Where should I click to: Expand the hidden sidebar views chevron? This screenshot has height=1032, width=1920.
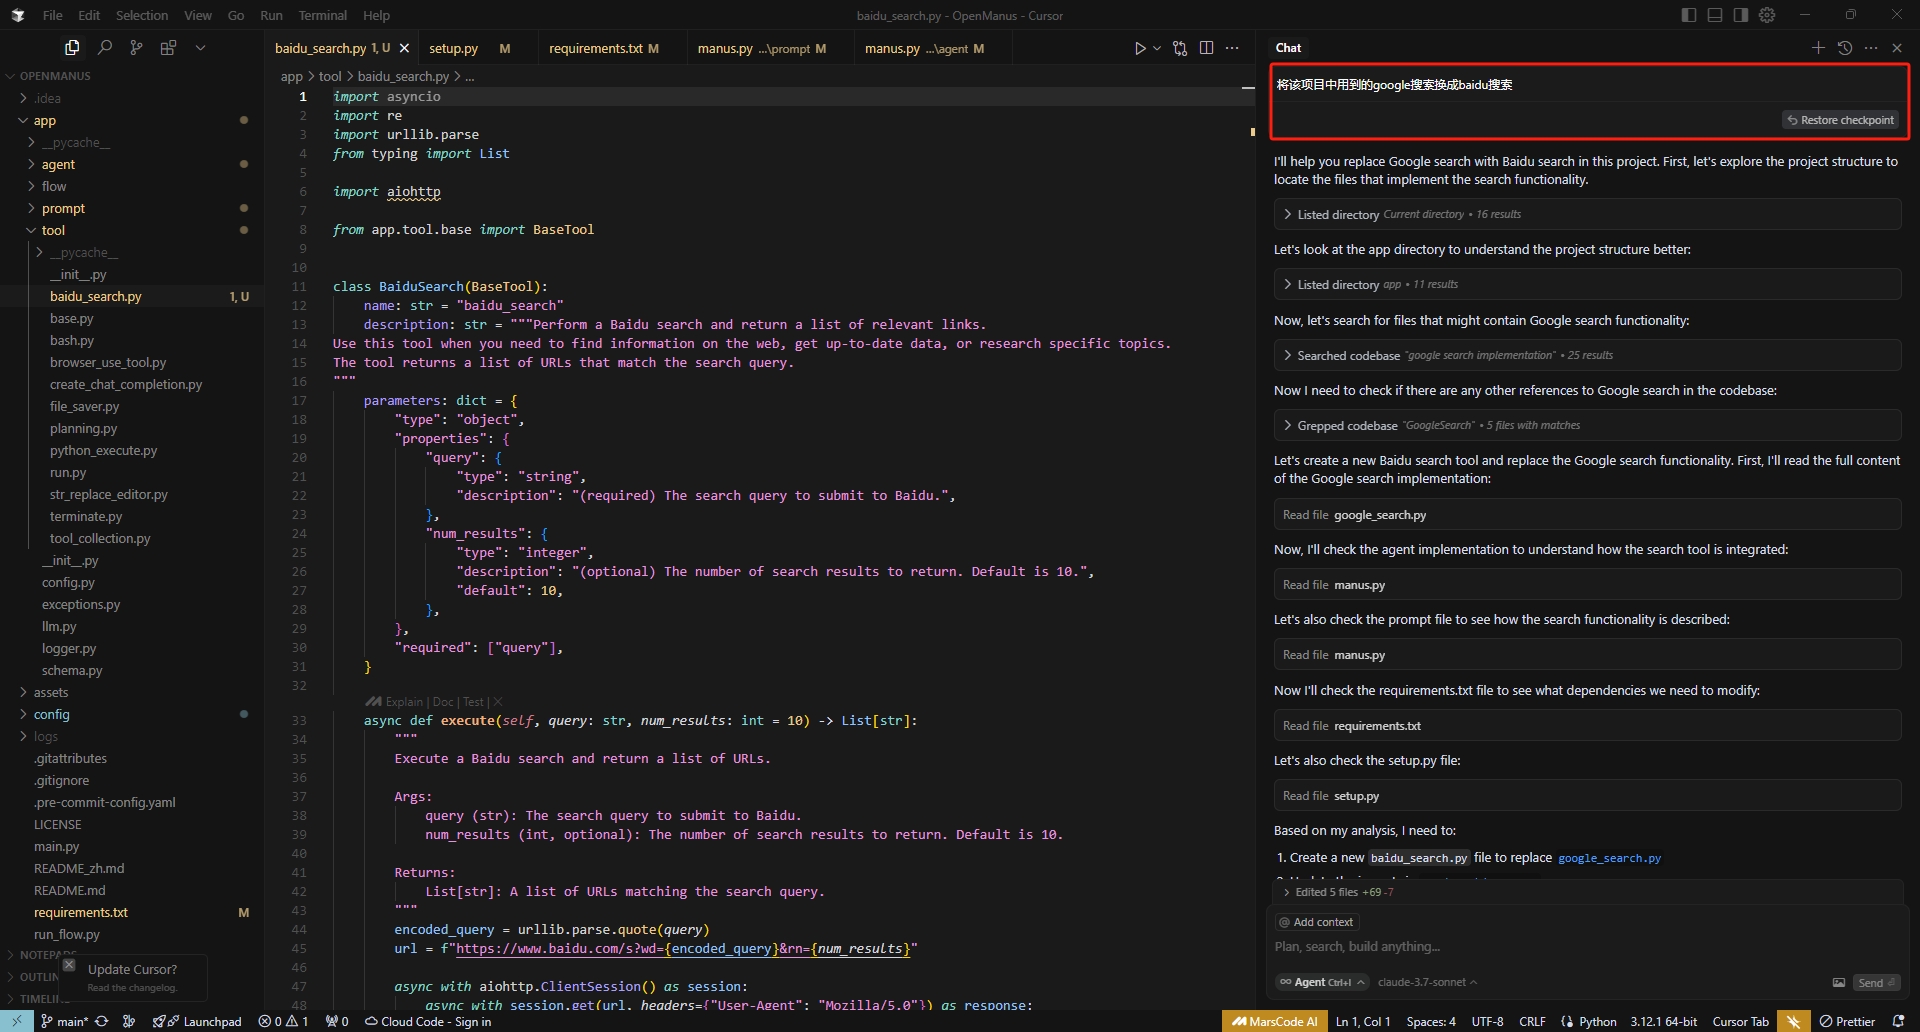(x=200, y=47)
